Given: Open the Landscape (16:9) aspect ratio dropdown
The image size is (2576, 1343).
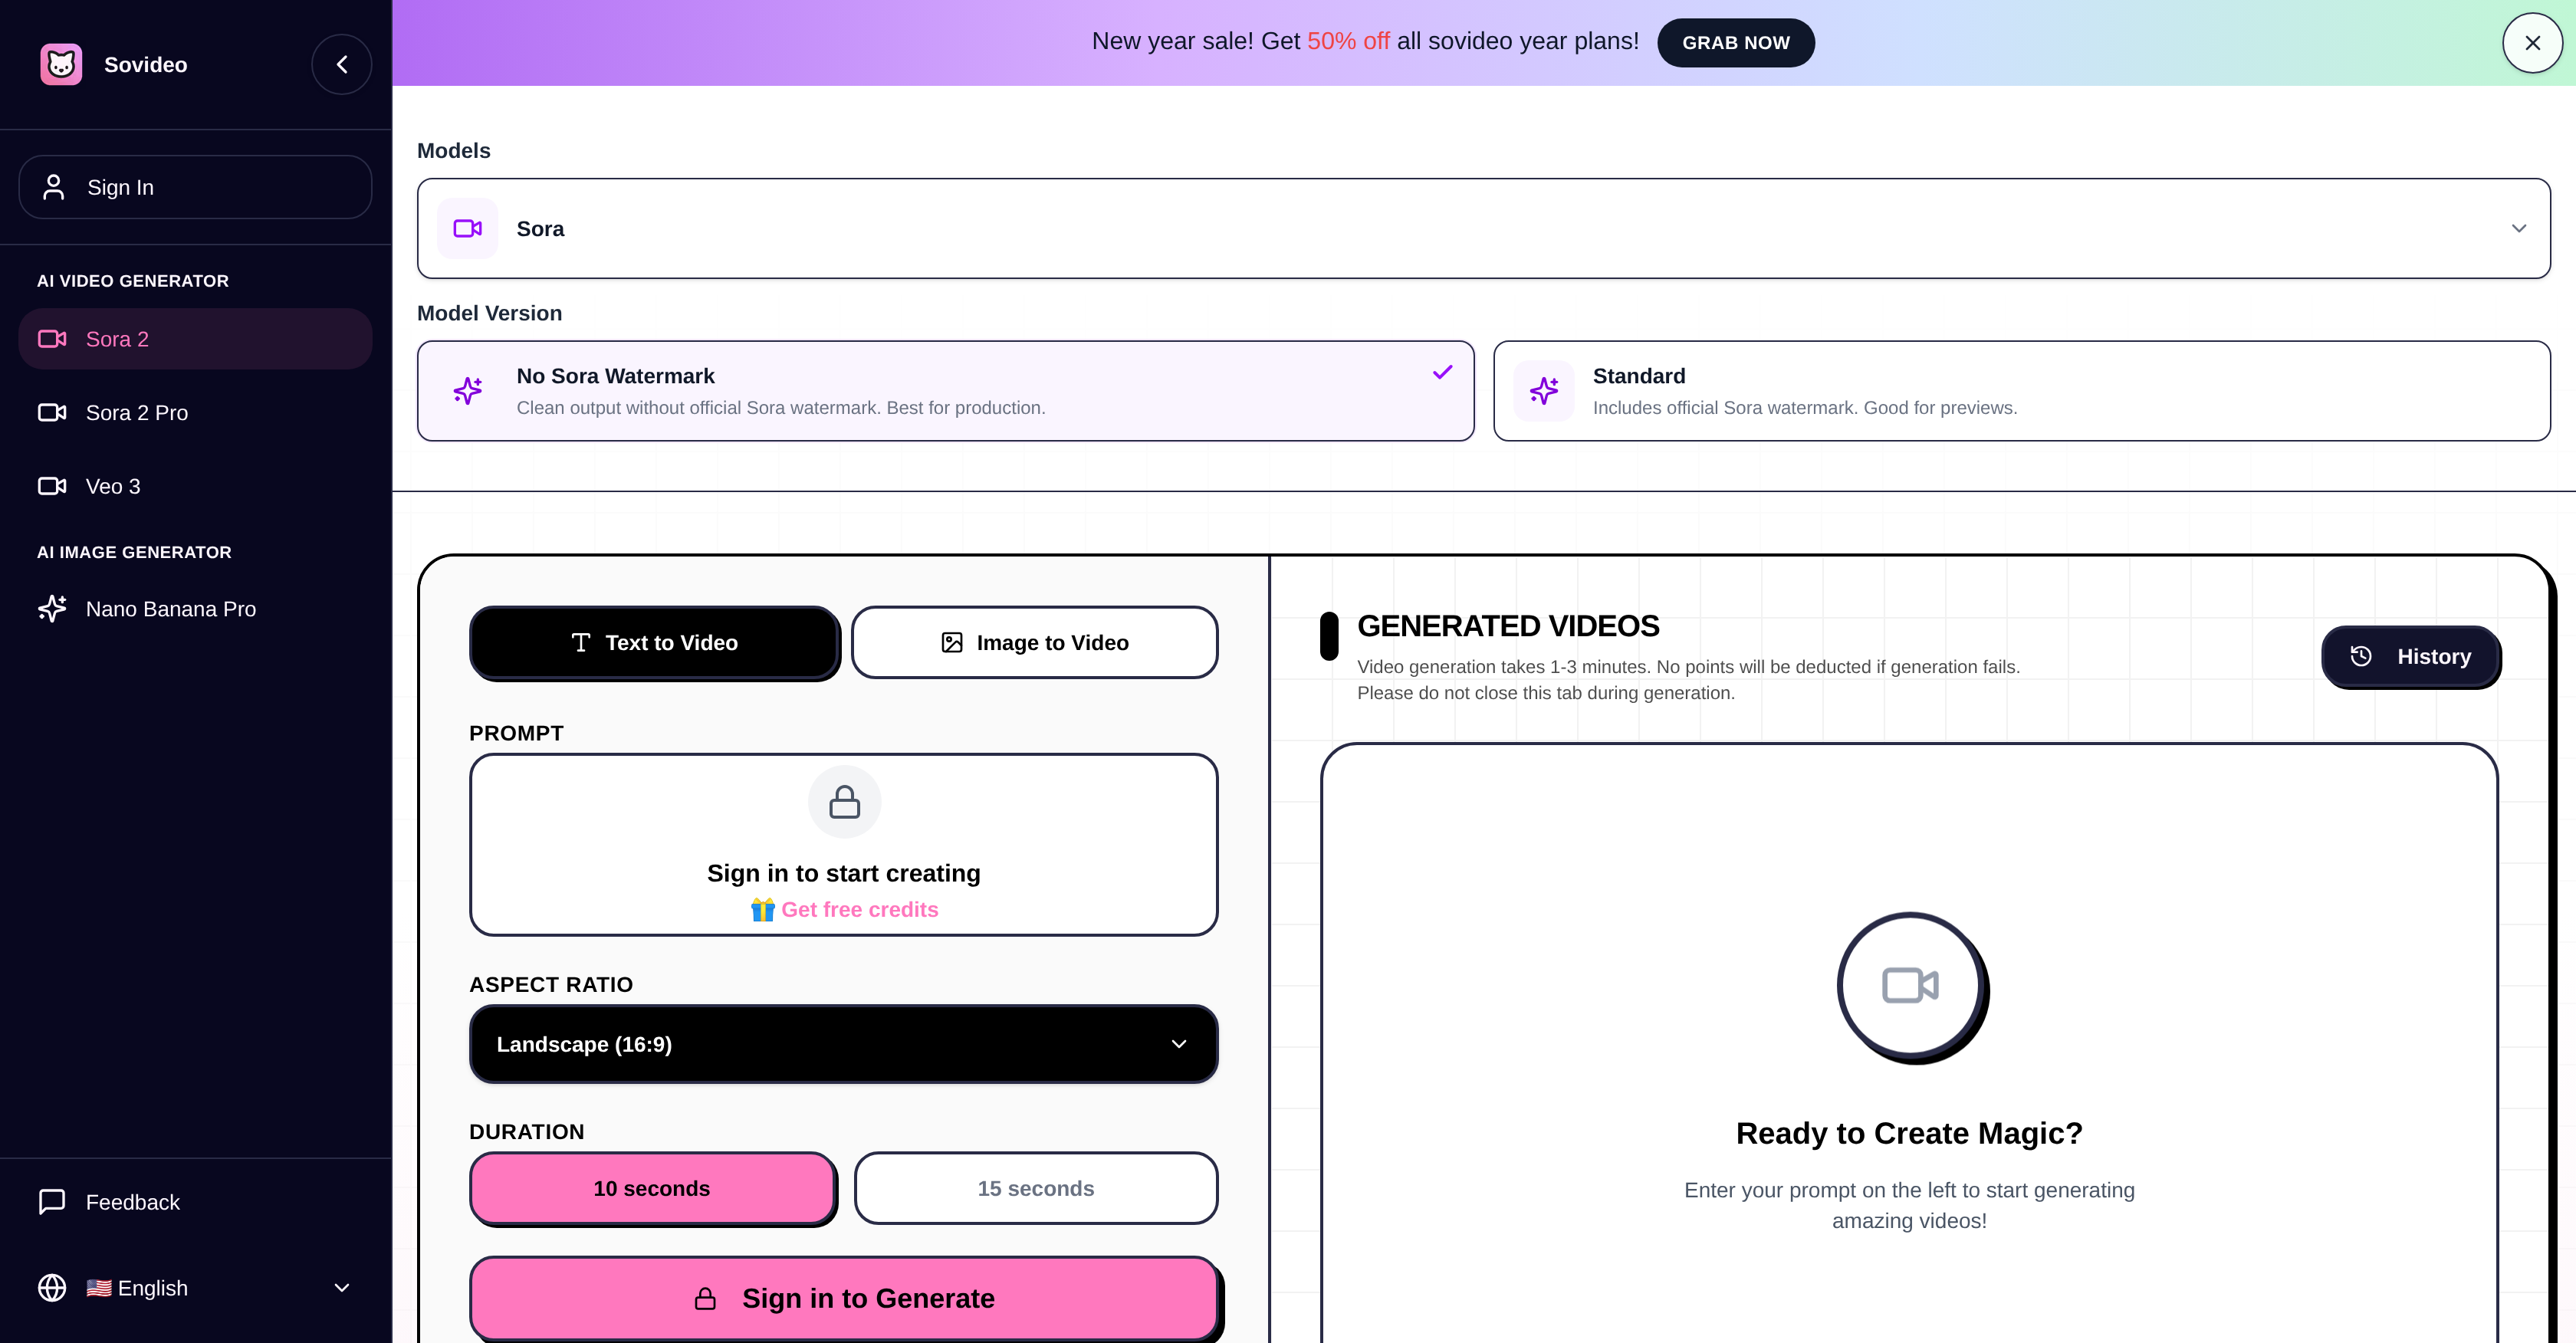Looking at the screenshot, I should [x=844, y=1044].
